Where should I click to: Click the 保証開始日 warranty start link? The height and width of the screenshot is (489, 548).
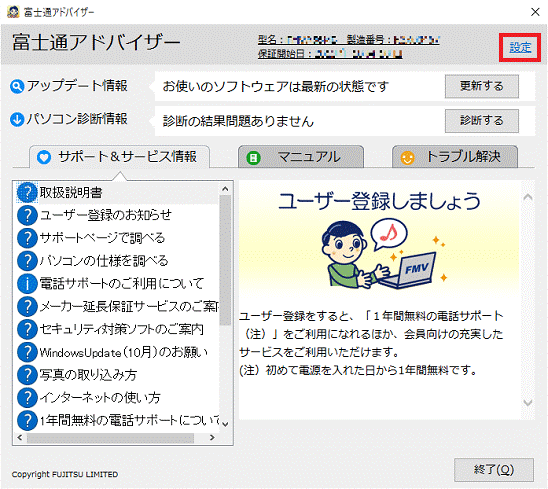tap(330, 54)
